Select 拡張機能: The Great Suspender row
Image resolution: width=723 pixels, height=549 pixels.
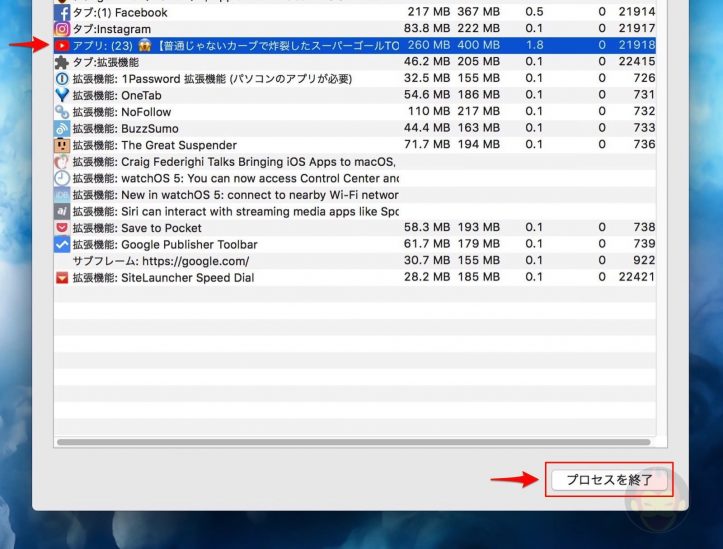coord(355,145)
